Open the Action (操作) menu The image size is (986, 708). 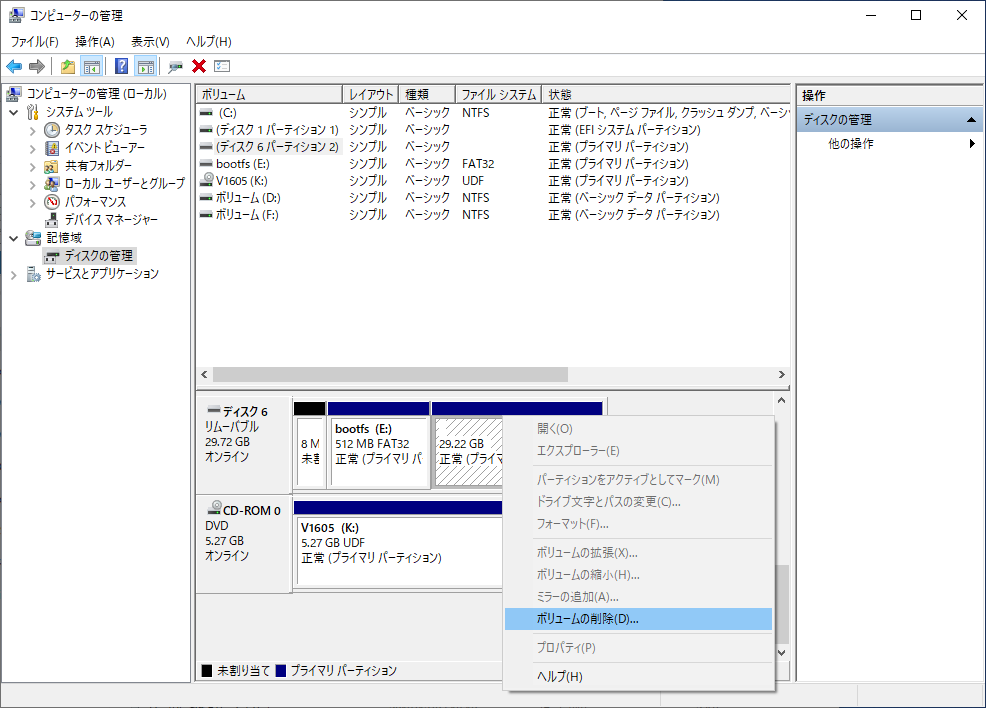pos(95,41)
